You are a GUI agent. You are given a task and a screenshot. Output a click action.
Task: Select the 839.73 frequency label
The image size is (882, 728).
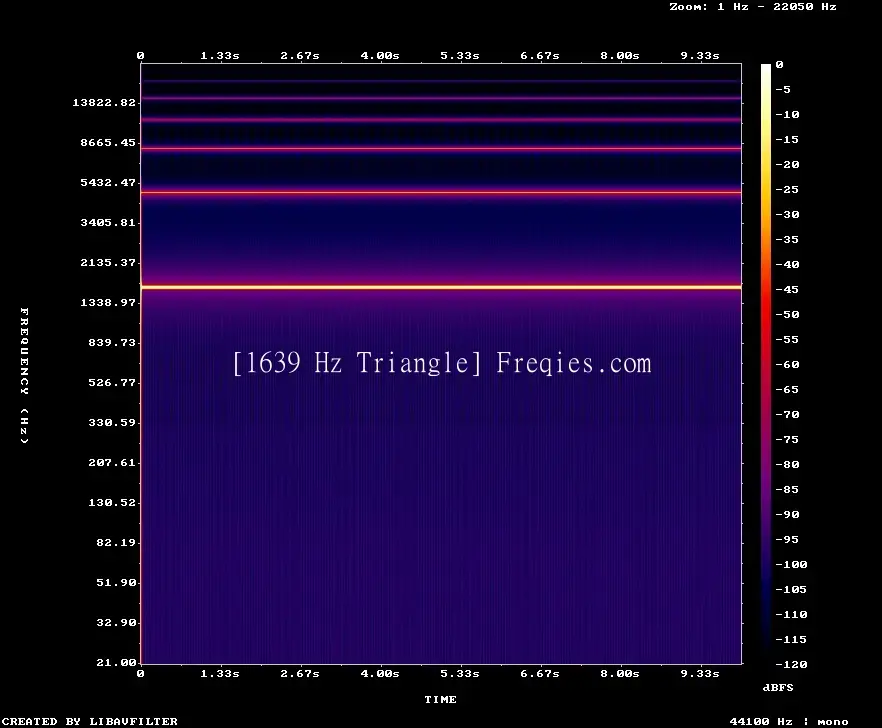click(x=112, y=342)
